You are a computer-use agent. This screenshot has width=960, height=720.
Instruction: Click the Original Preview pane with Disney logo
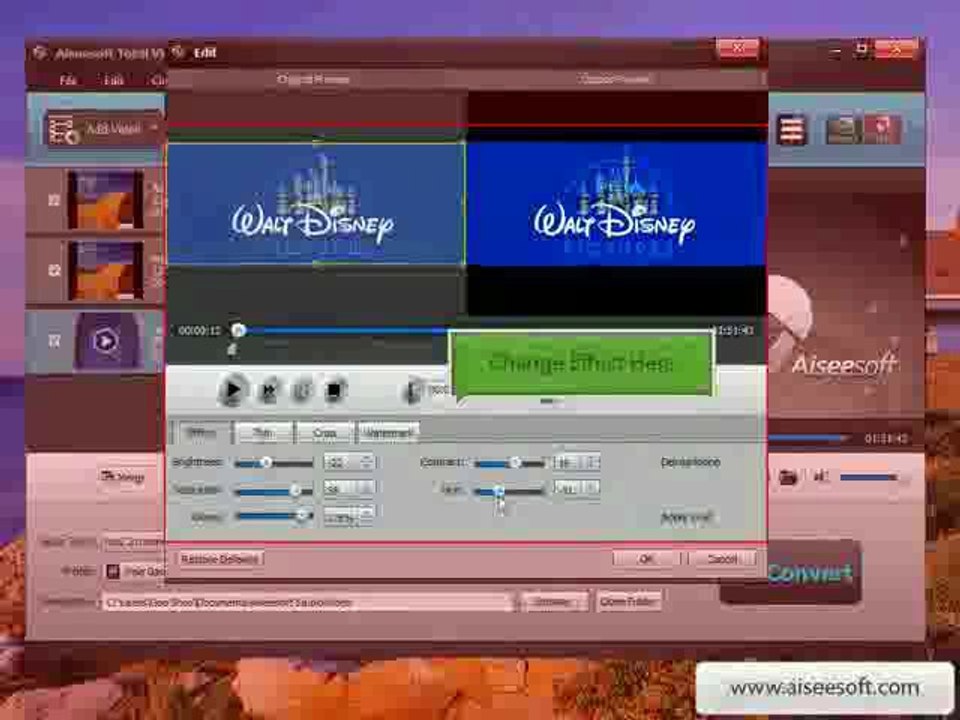(x=315, y=203)
